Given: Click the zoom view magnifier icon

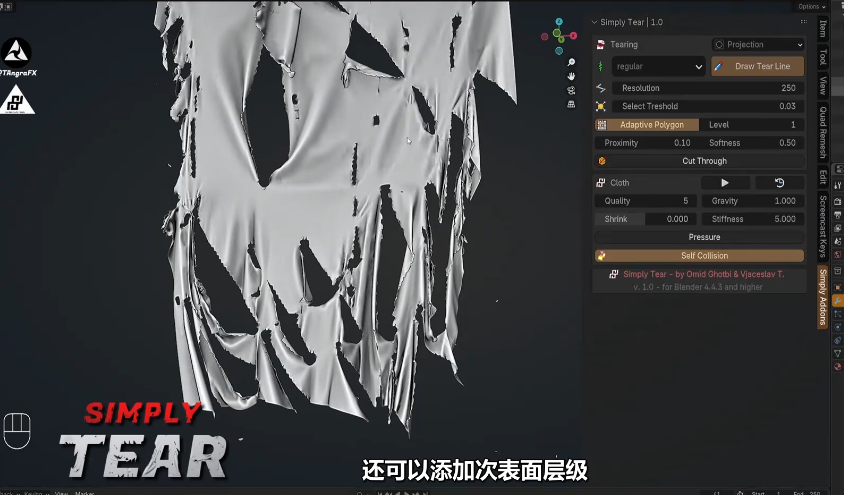Looking at the screenshot, I should coord(571,62).
